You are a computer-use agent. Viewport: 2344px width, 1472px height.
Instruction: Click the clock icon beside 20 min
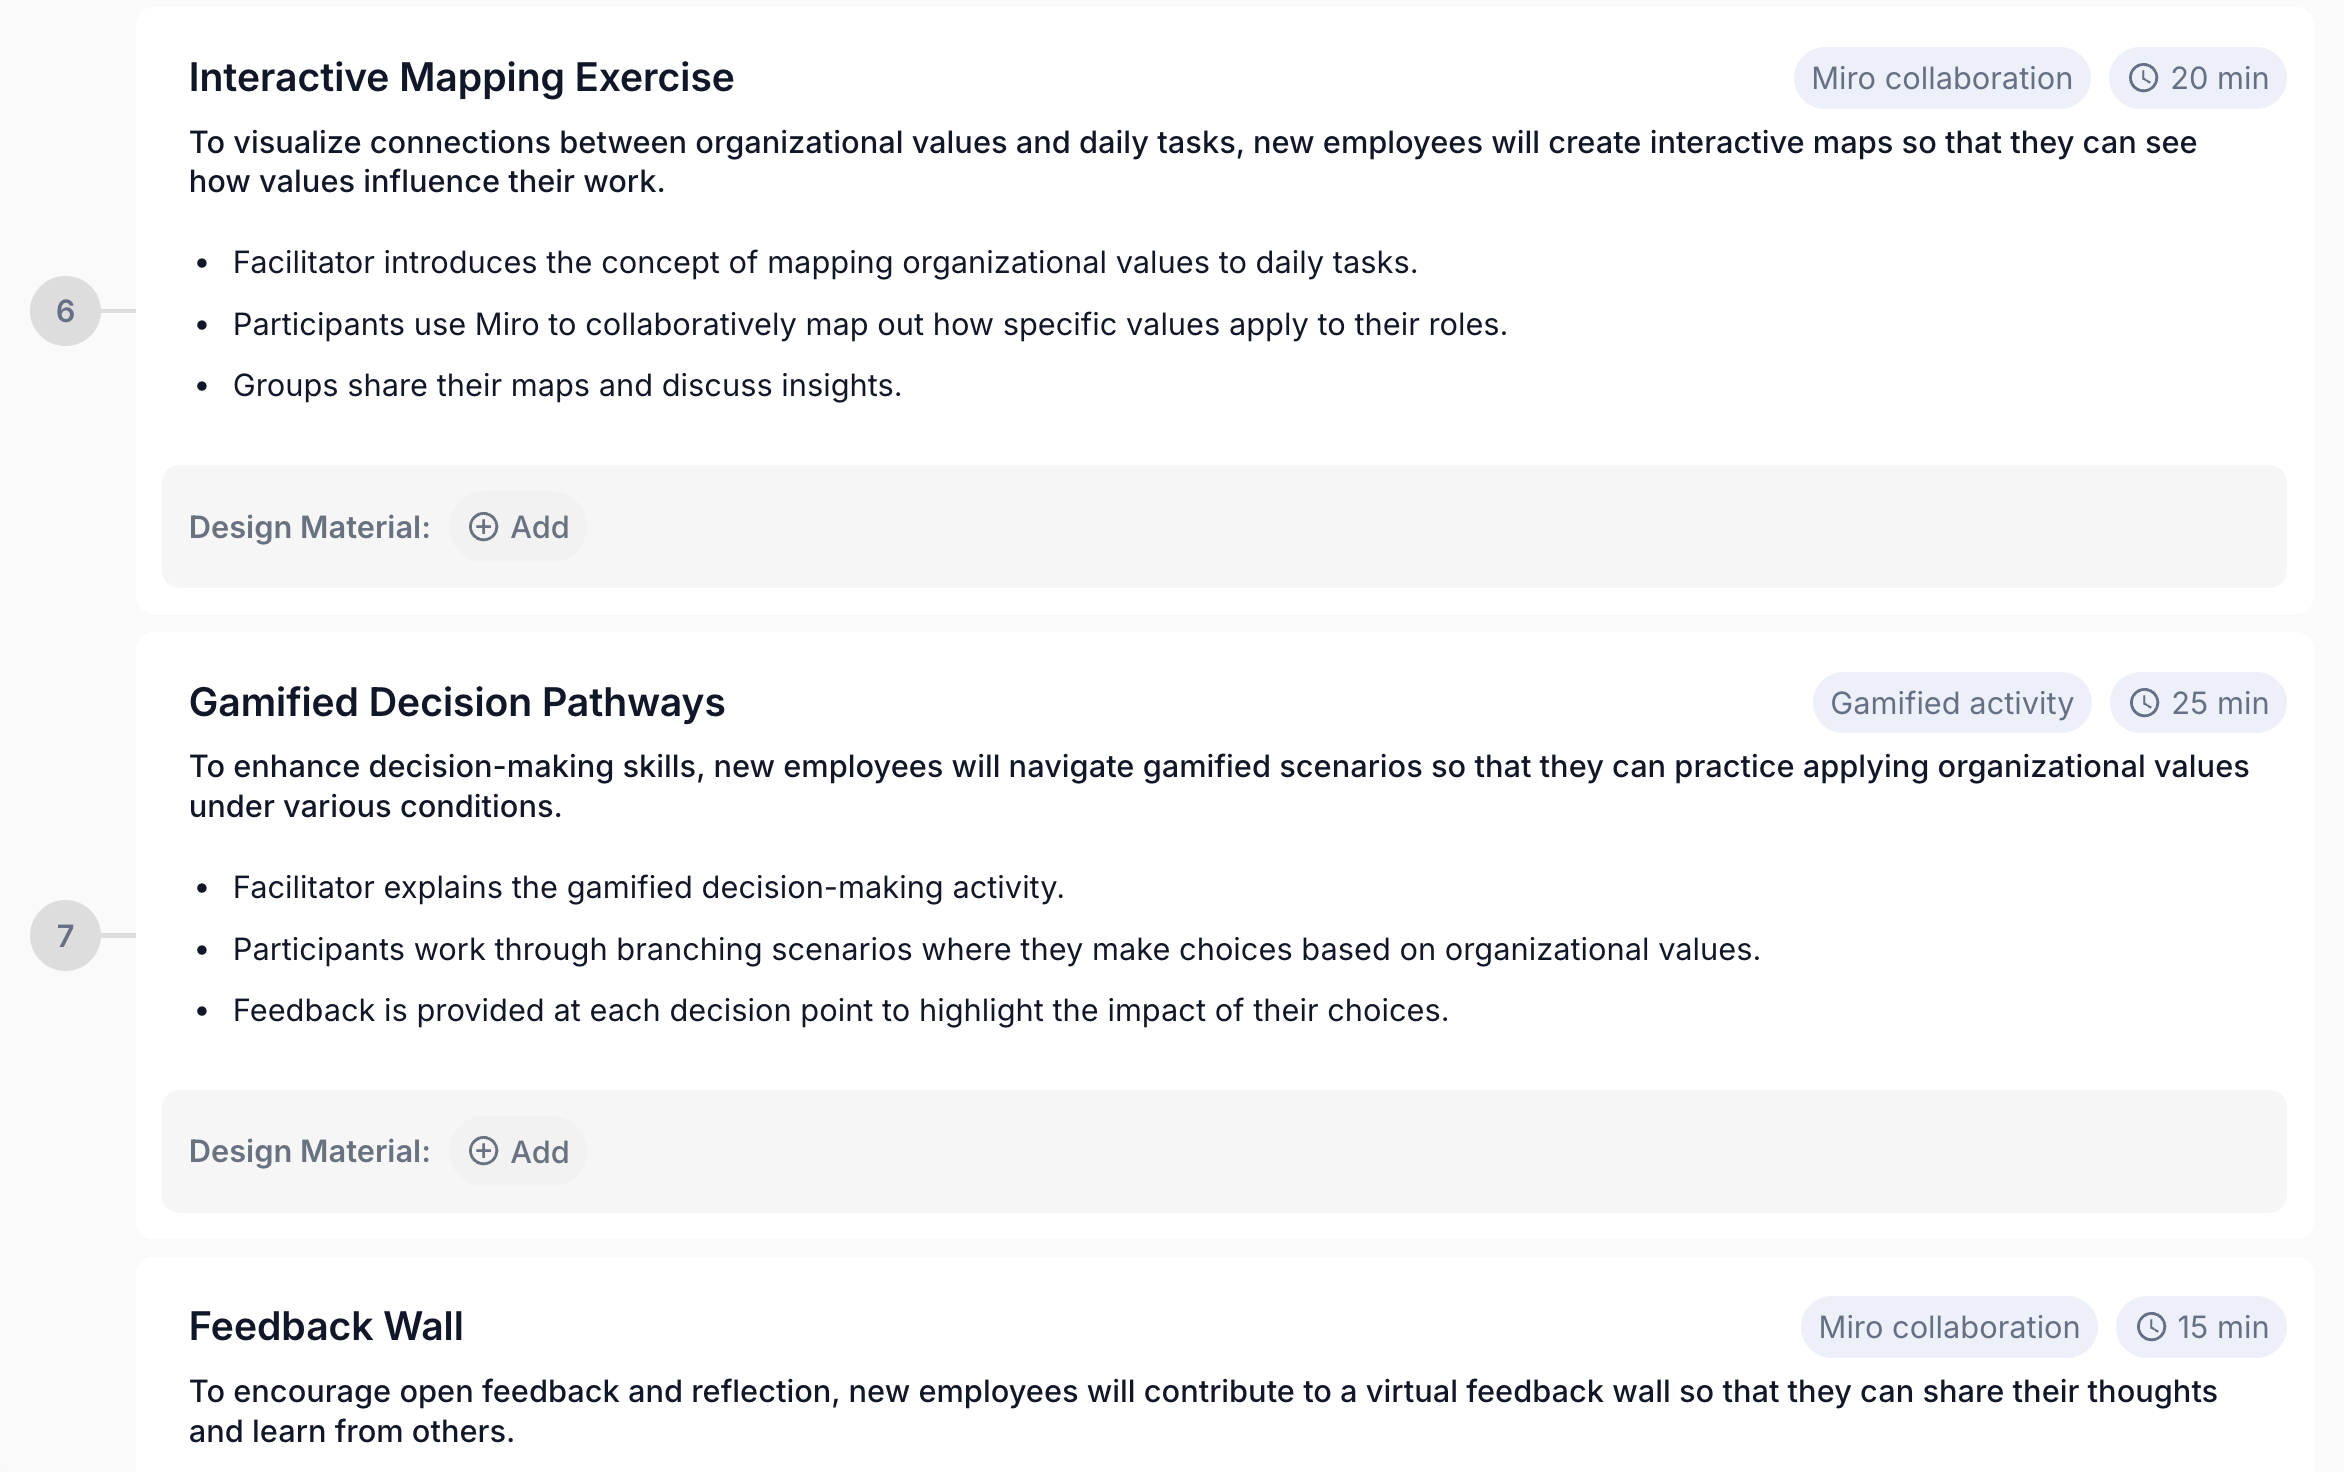tap(2143, 78)
